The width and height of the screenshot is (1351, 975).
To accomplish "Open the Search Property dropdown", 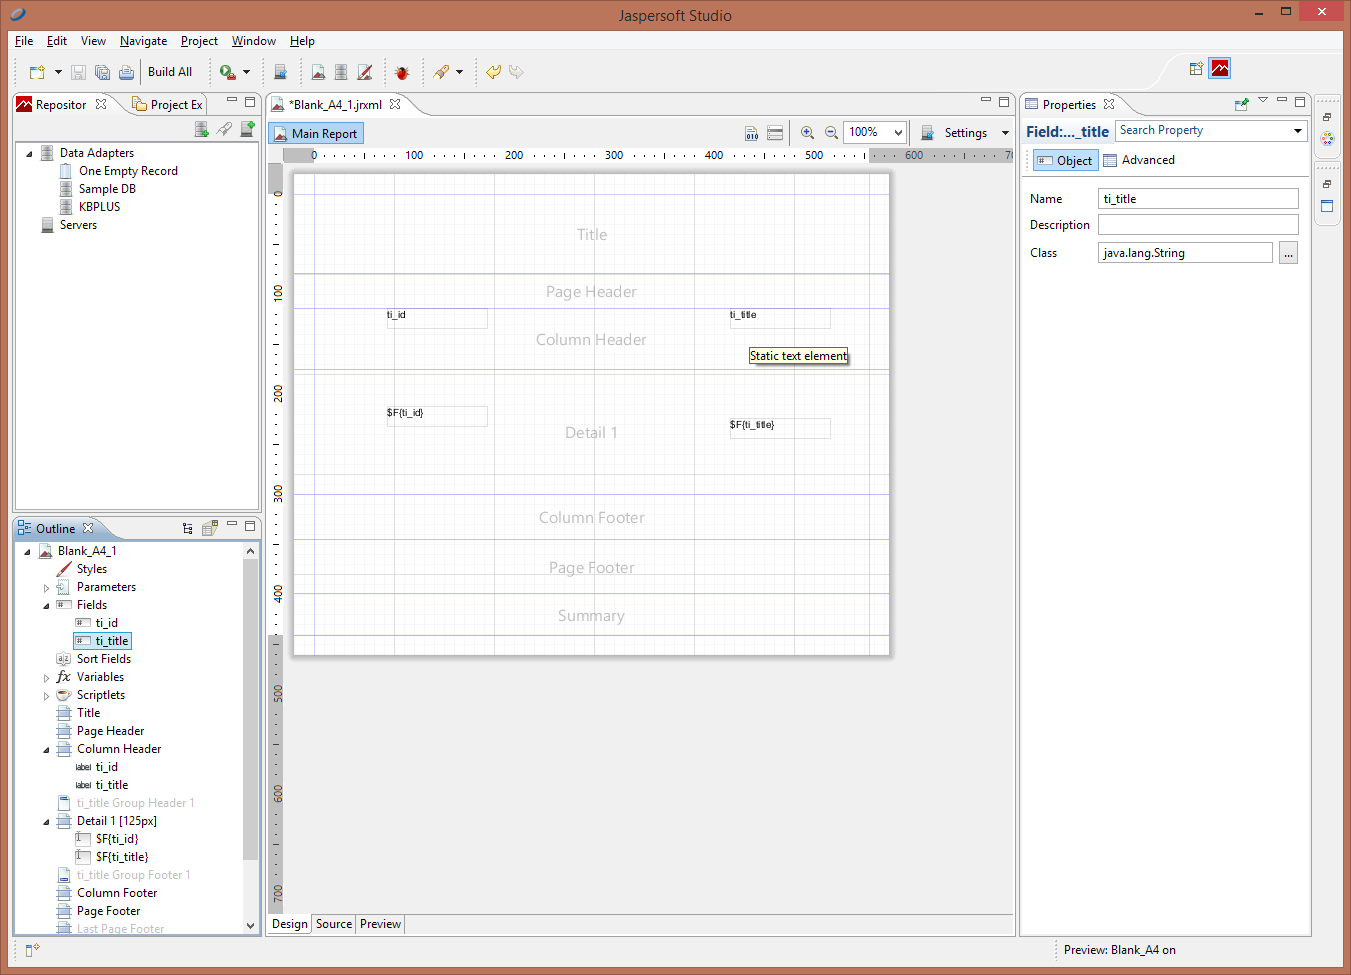I will coord(1297,131).
